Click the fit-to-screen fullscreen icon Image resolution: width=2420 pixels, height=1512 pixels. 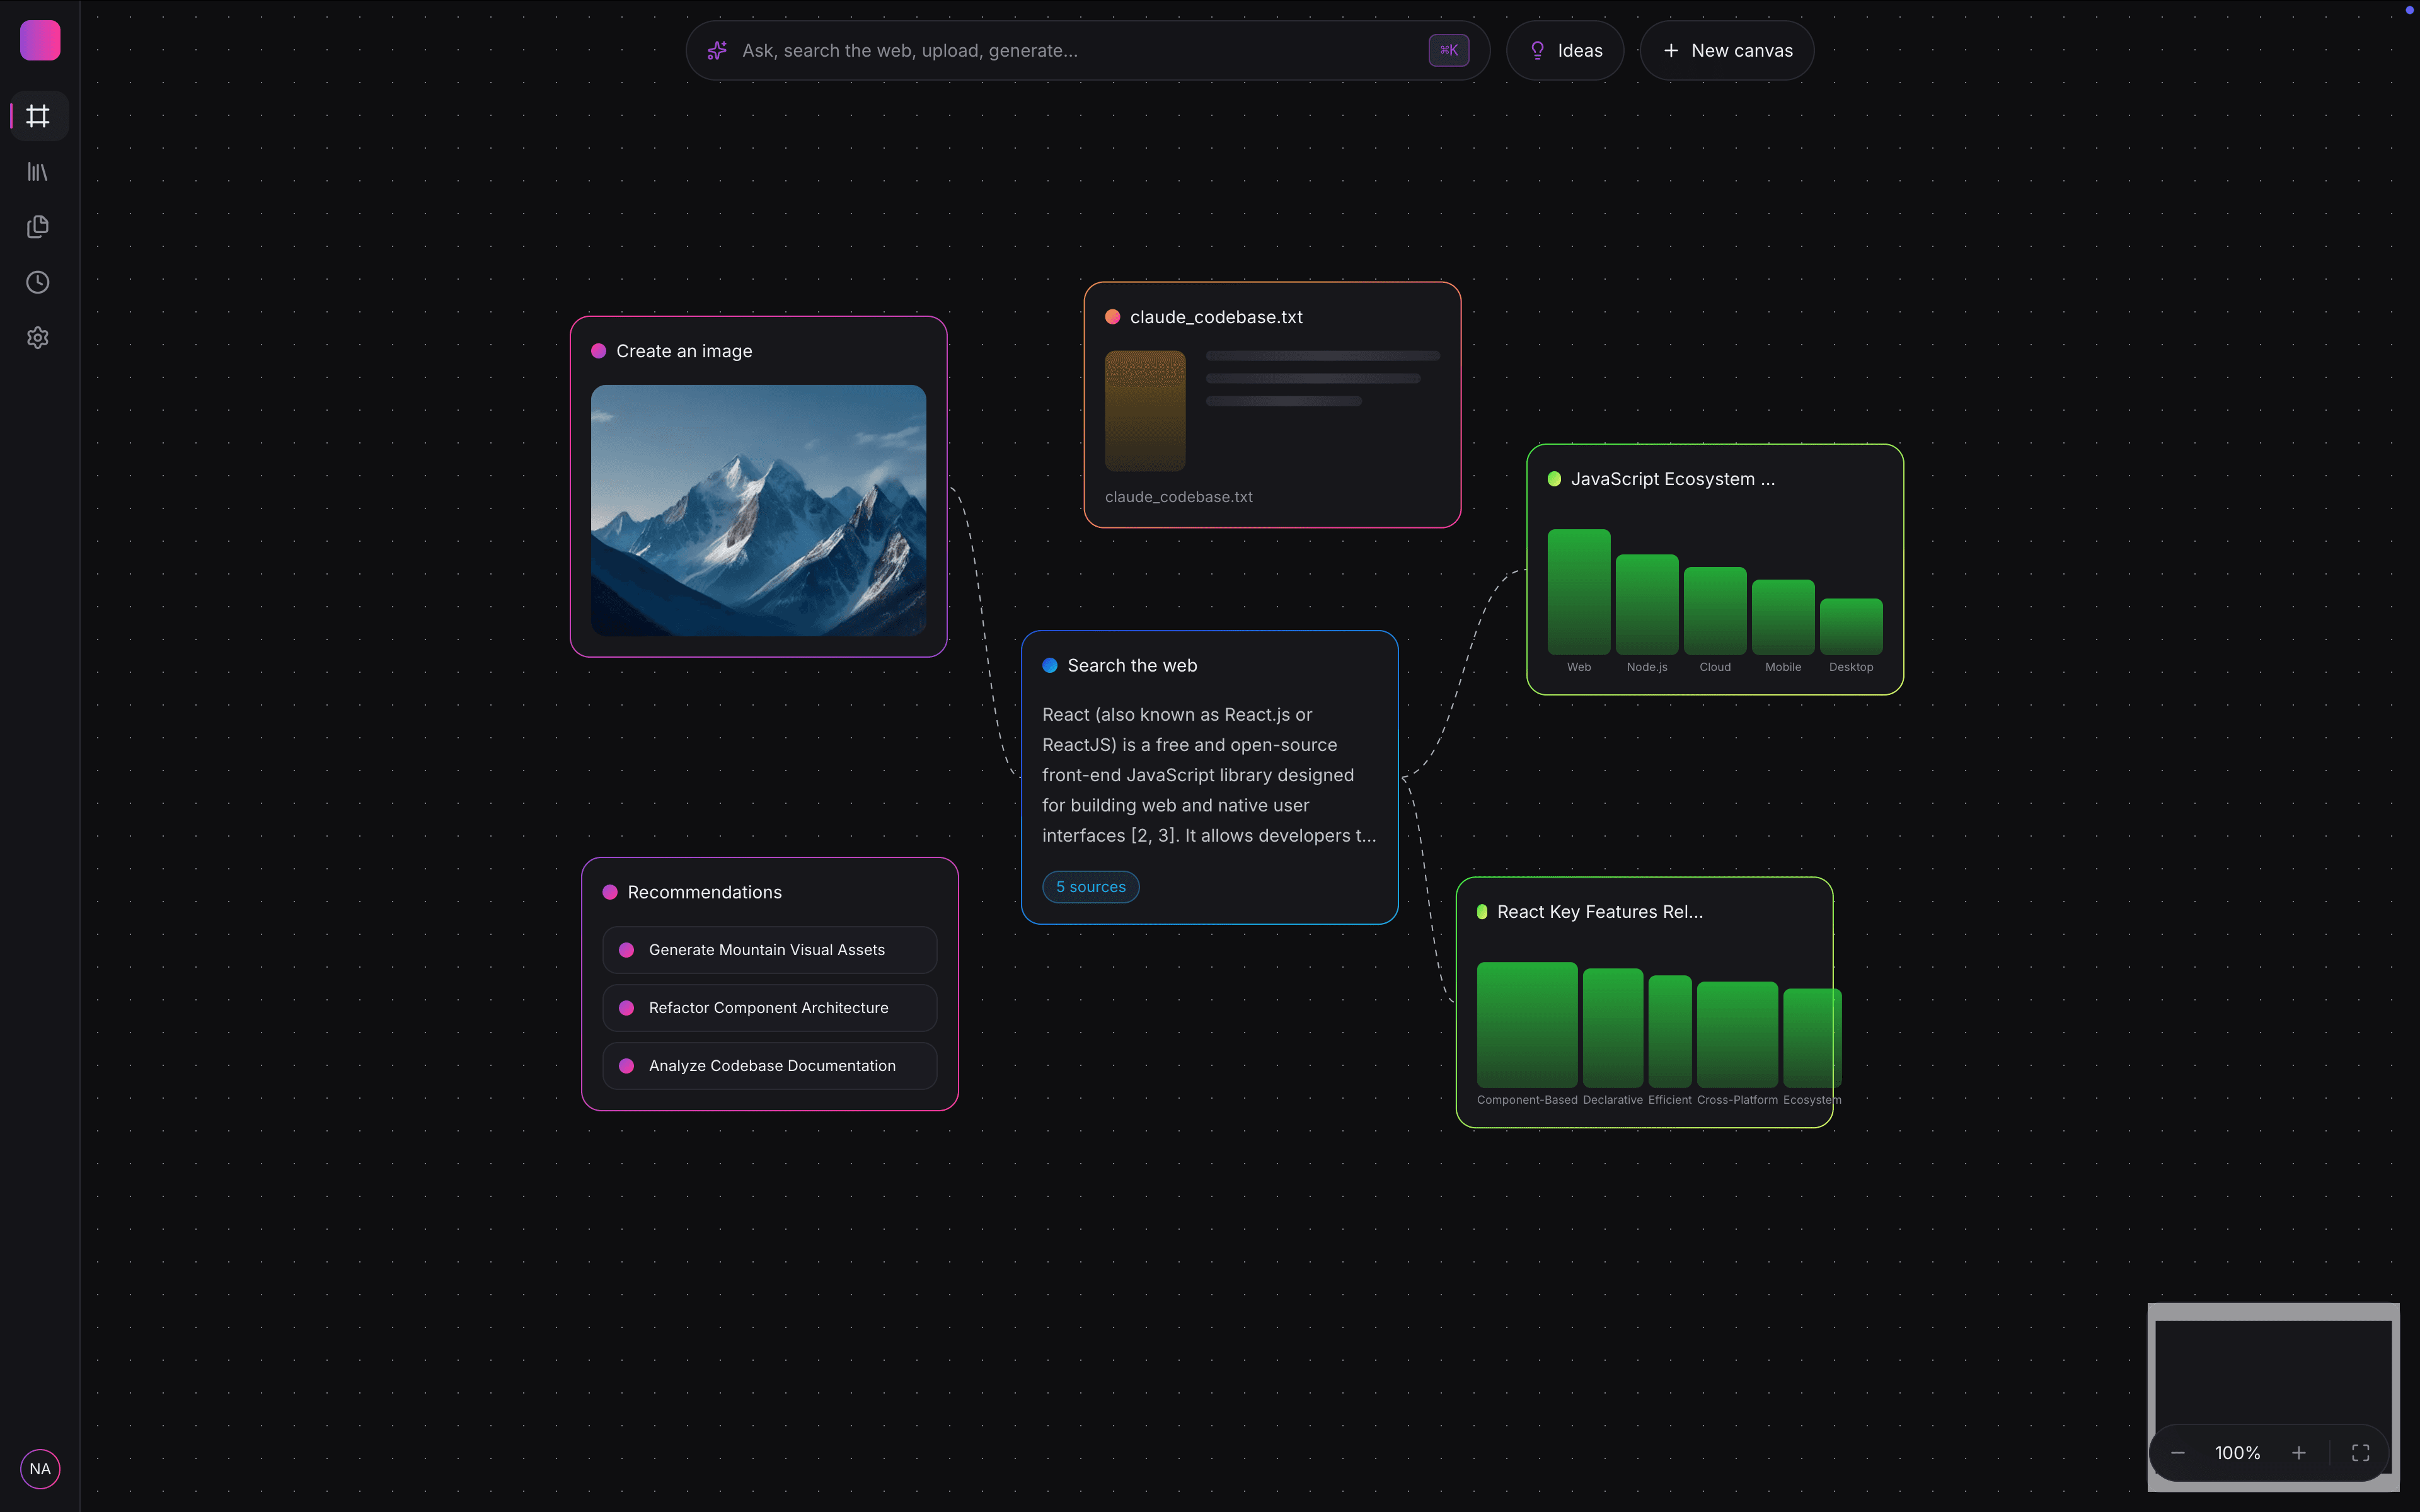point(2361,1453)
